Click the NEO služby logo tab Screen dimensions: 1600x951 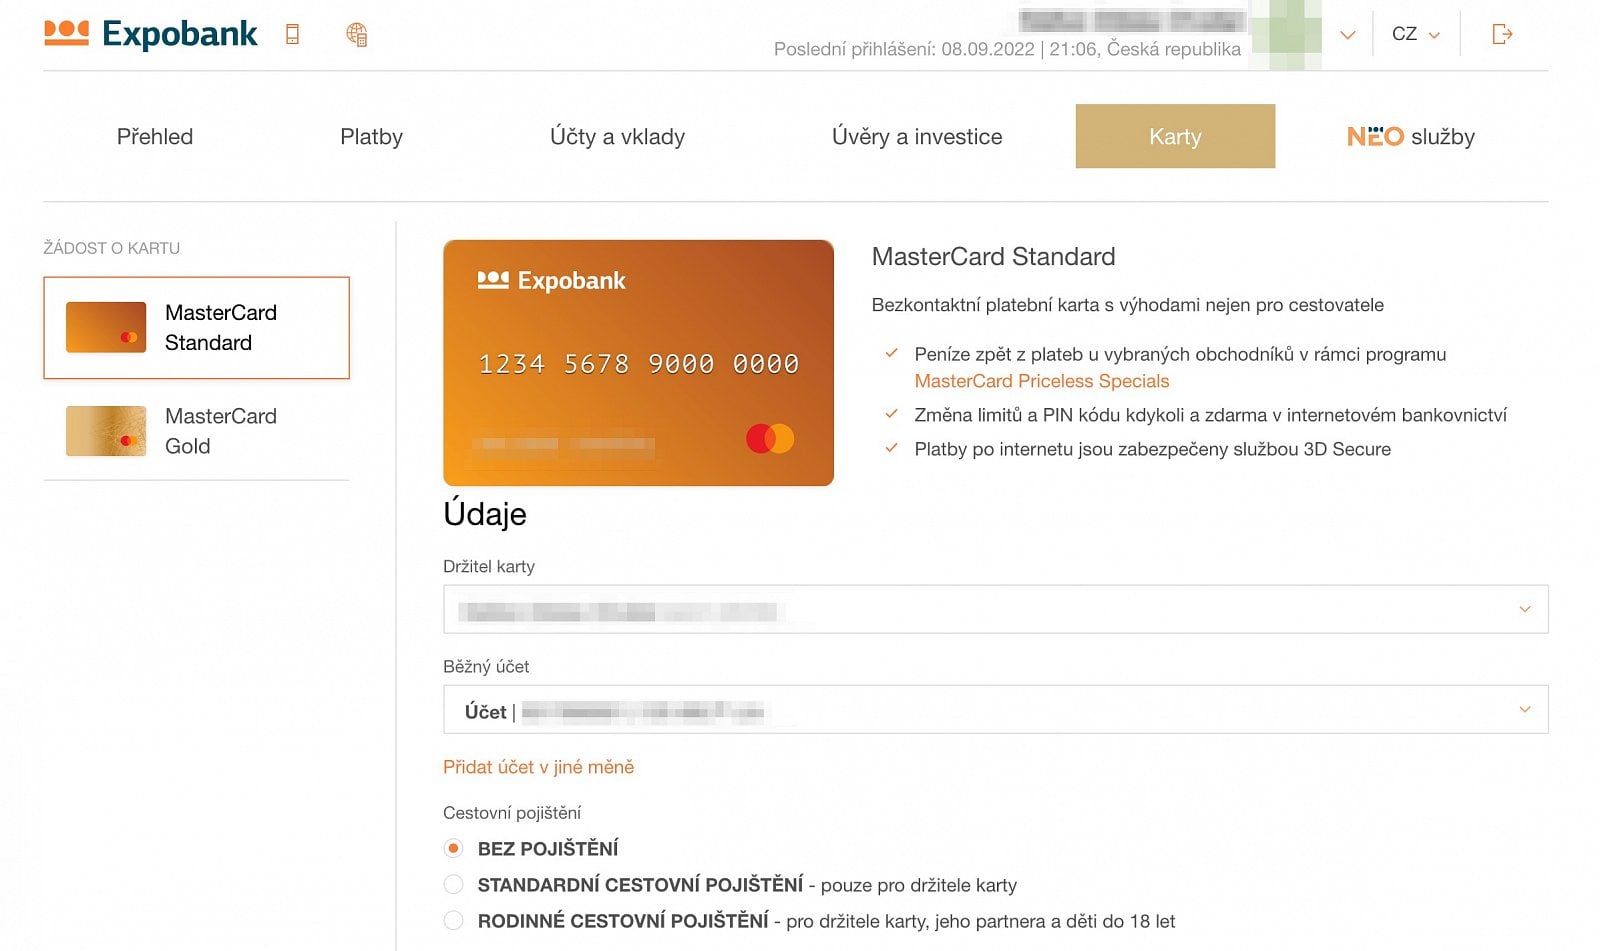[x=1411, y=136]
